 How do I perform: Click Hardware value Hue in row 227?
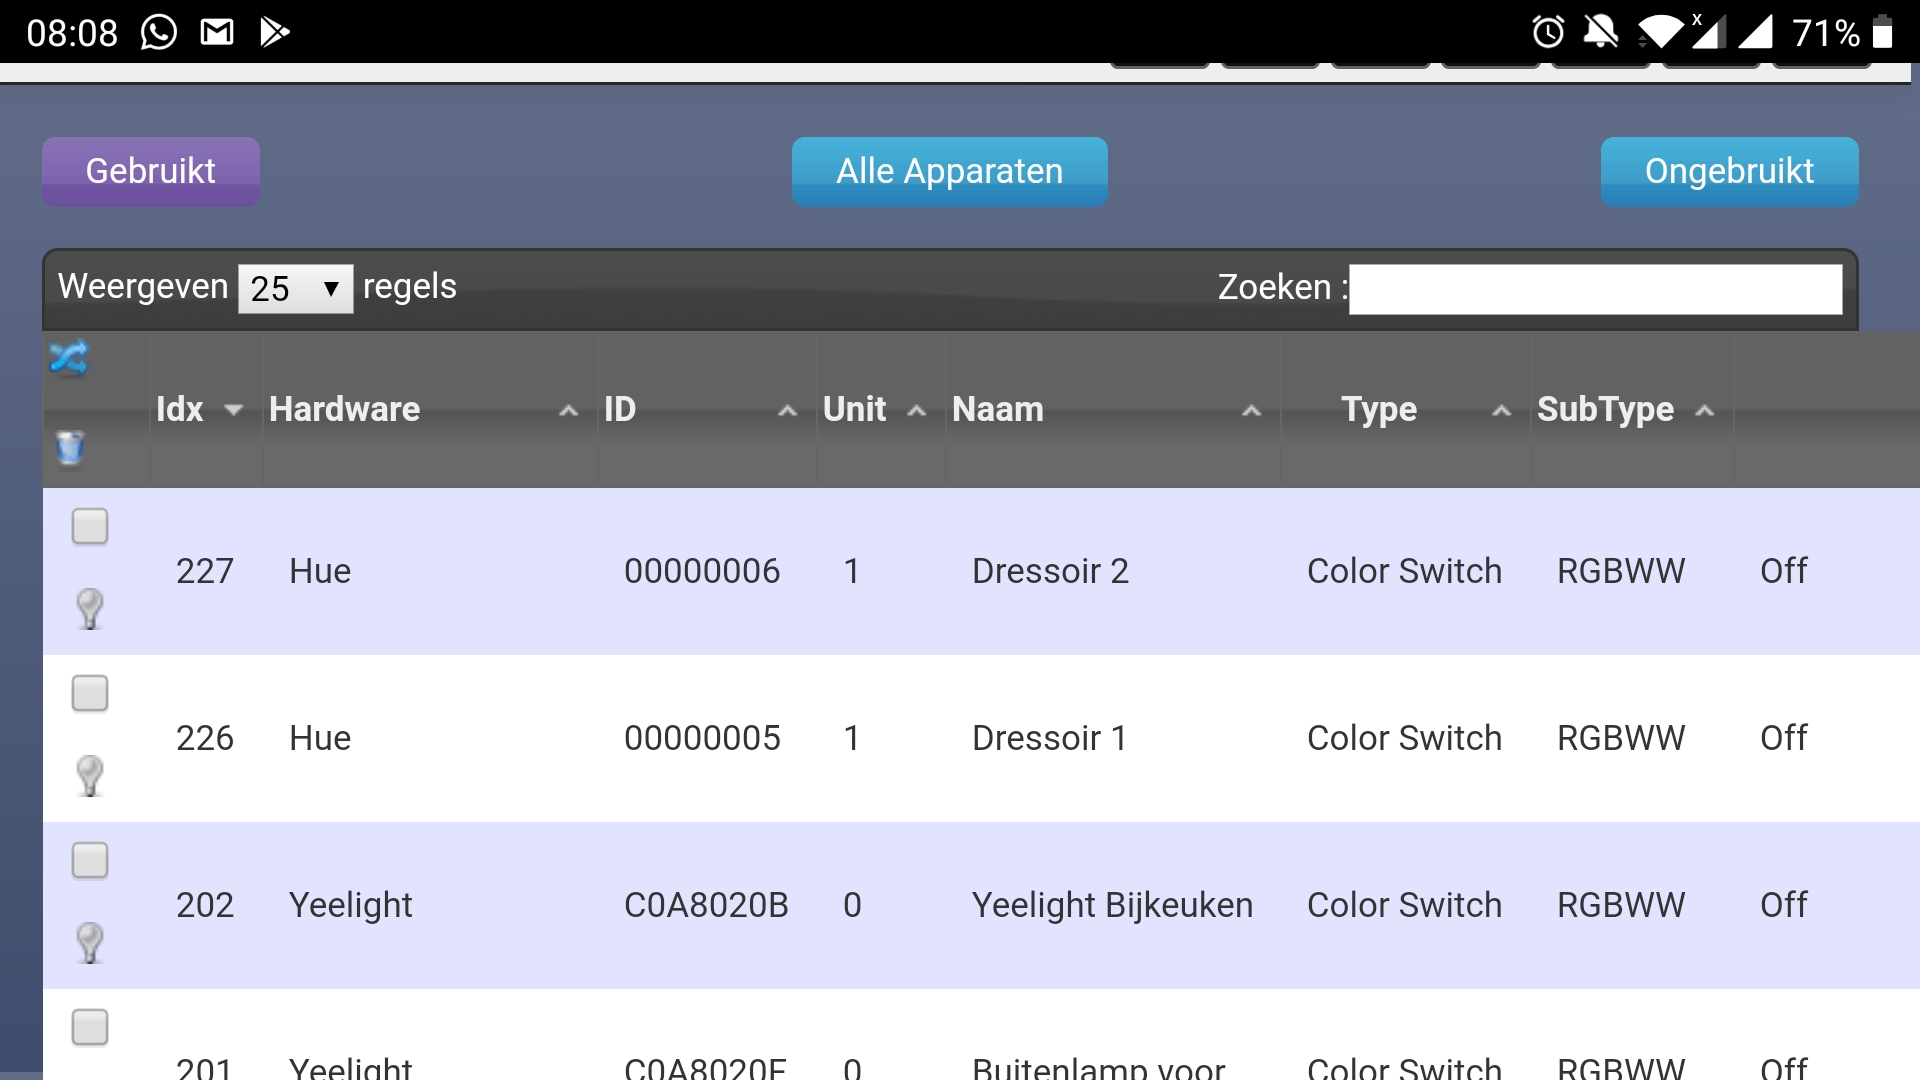coord(320,571)
